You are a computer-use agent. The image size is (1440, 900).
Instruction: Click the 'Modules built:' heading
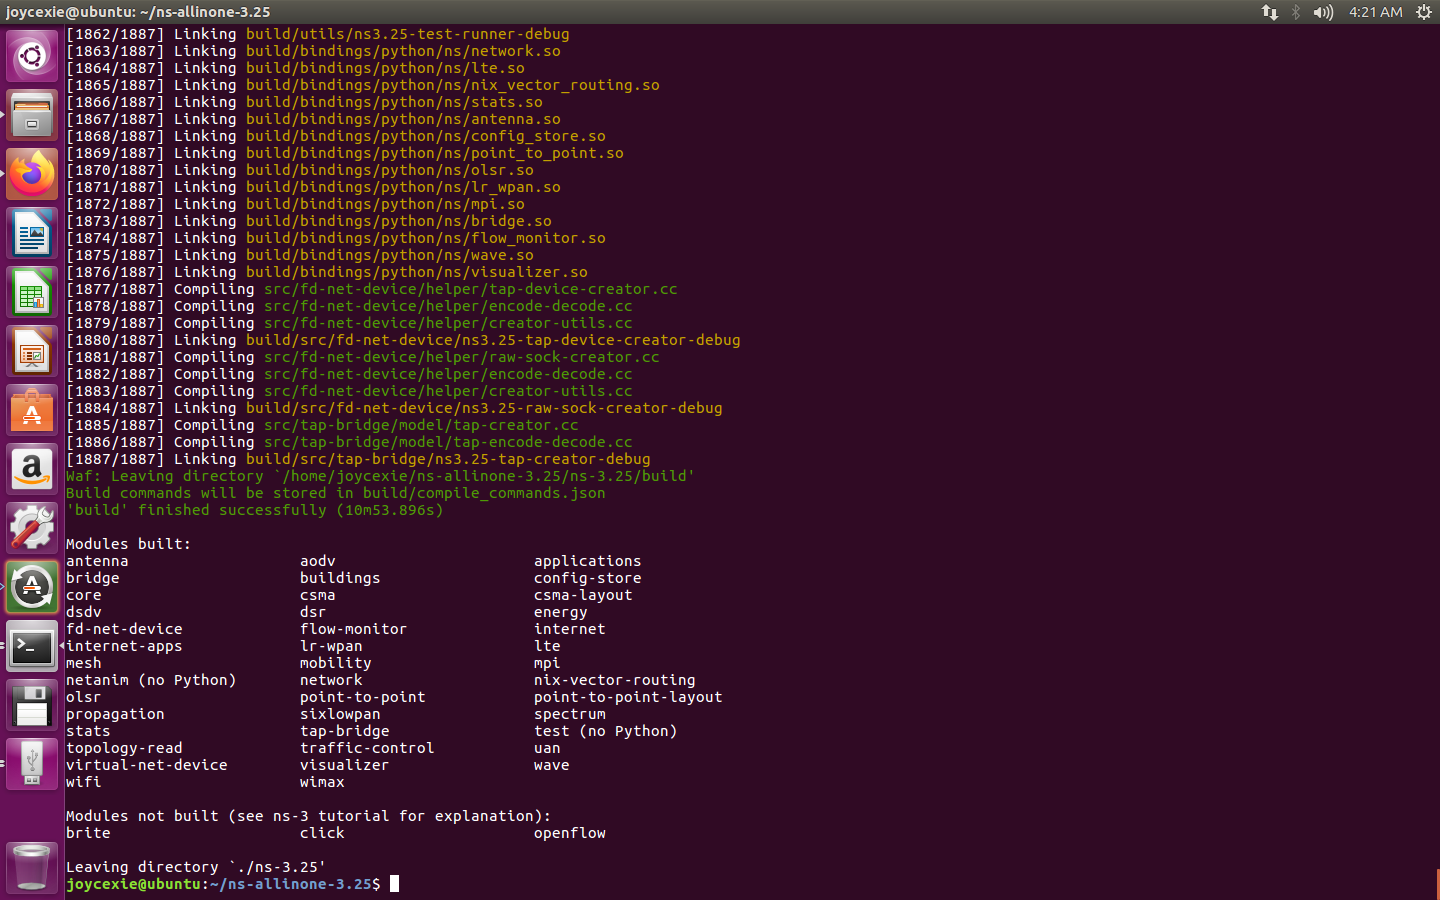128,544
